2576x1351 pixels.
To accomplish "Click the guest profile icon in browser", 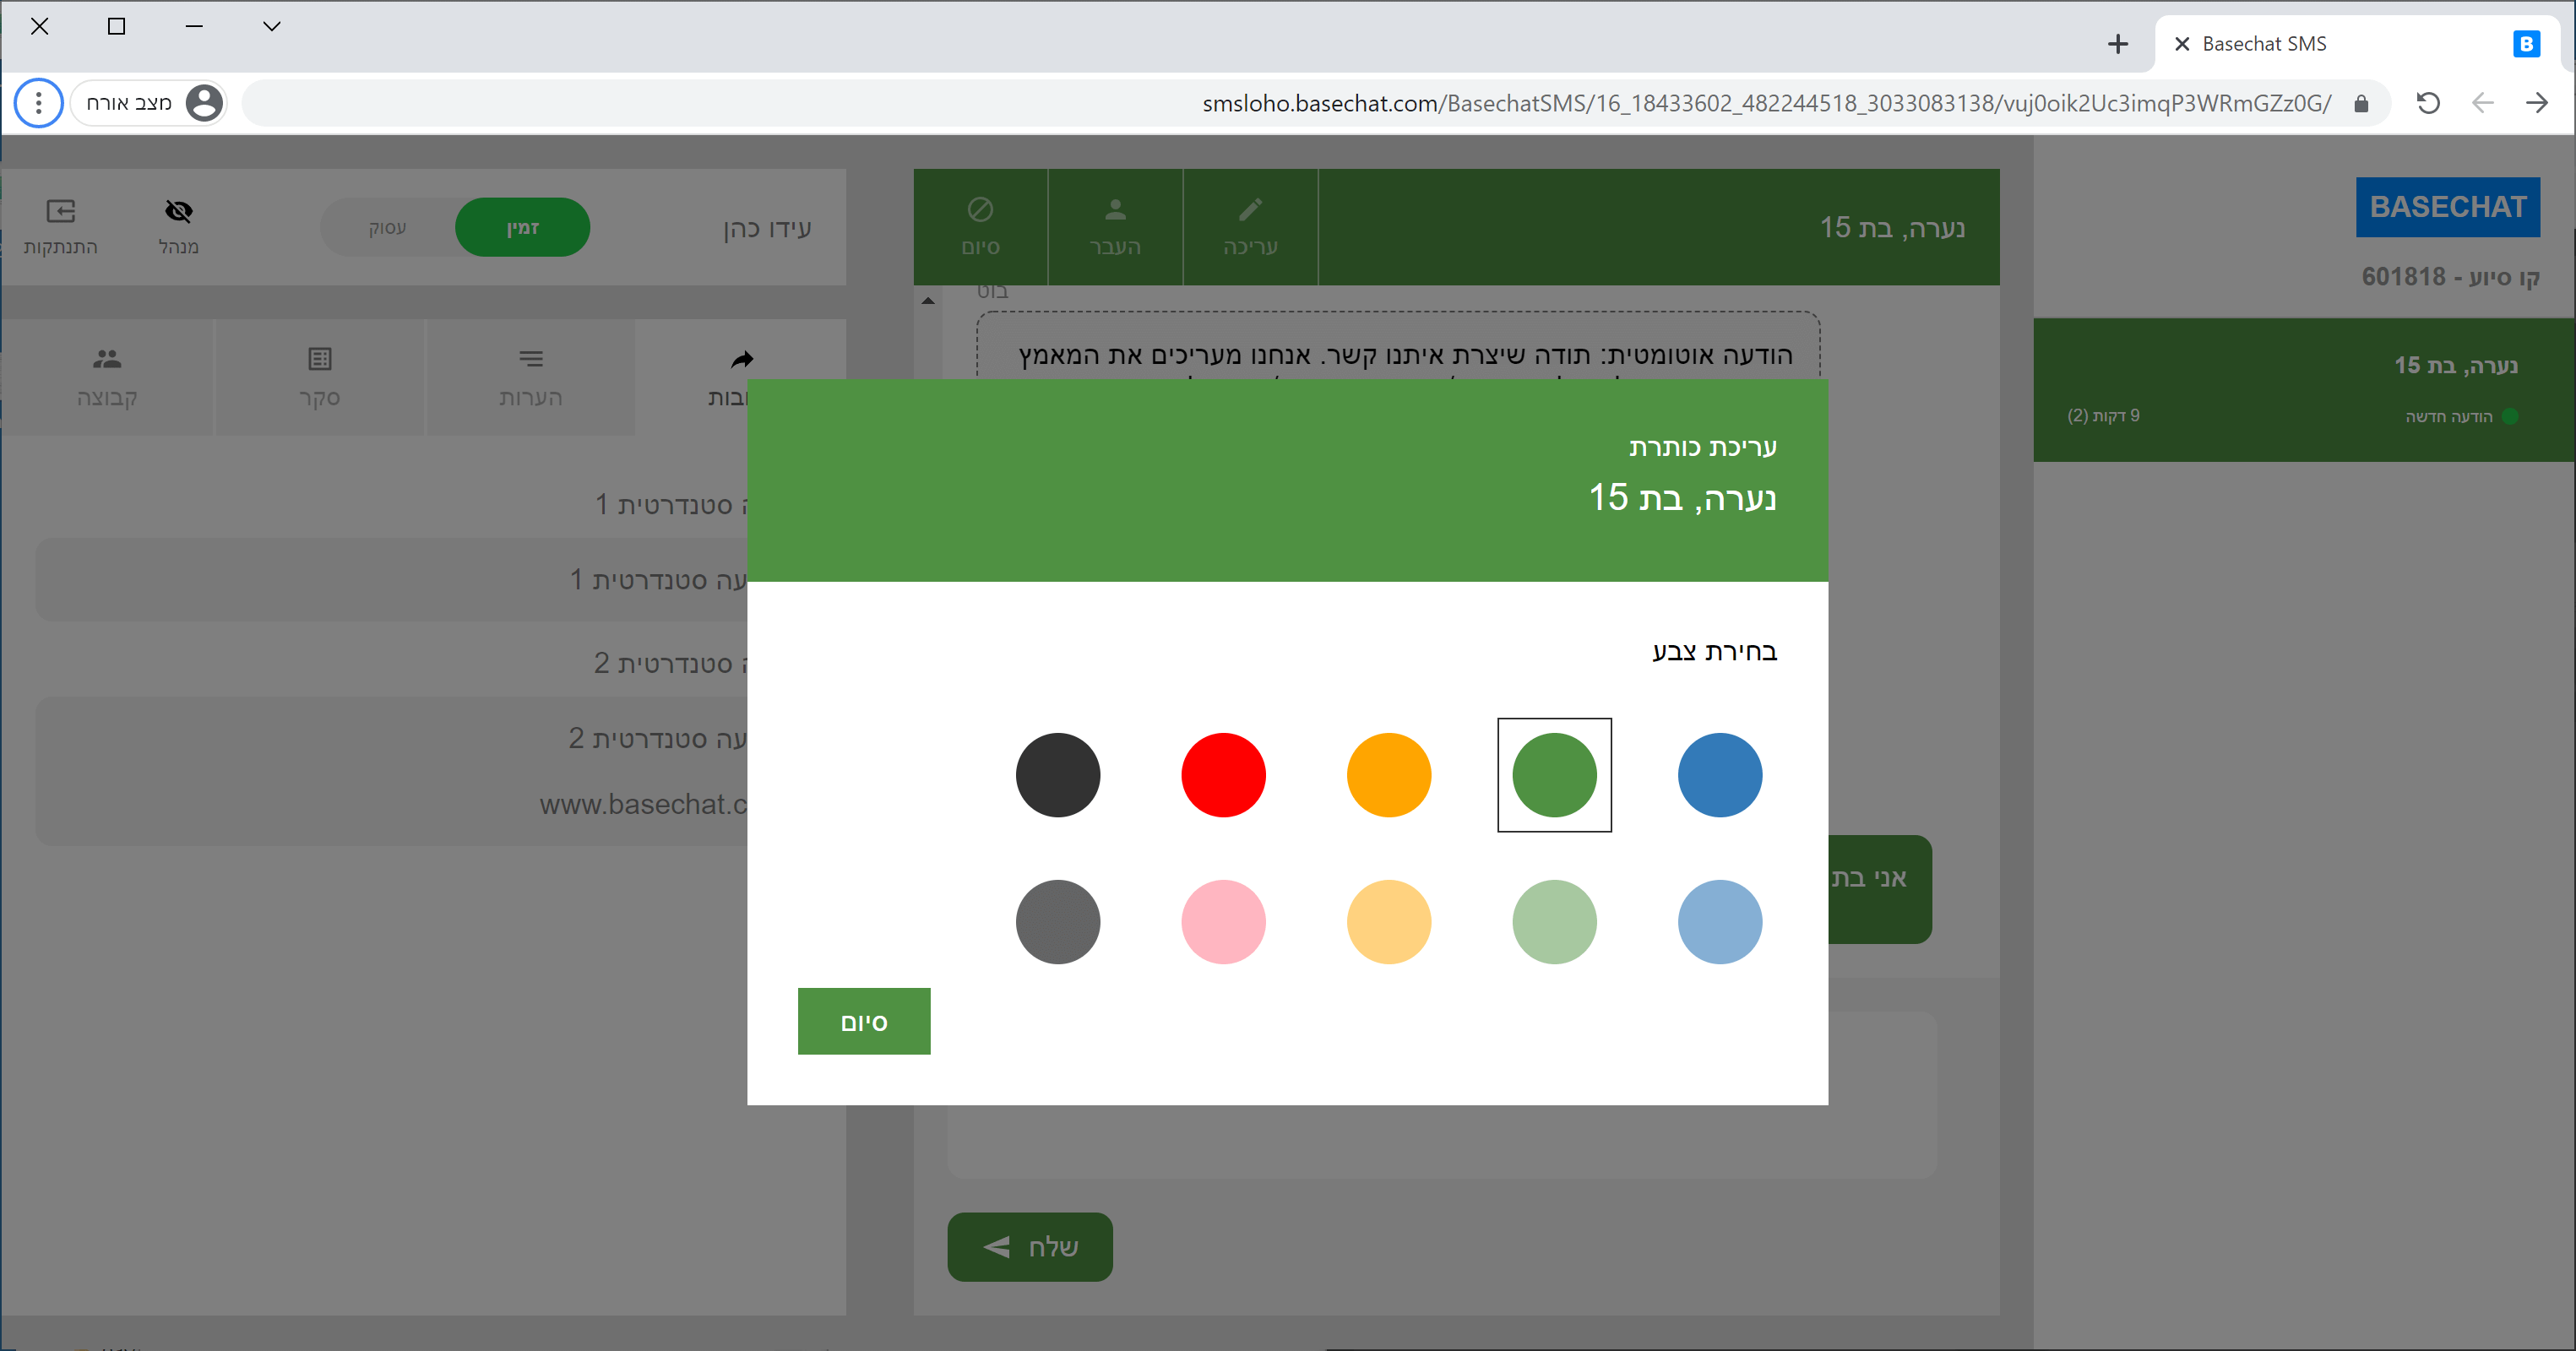I will tap(204, 103).
